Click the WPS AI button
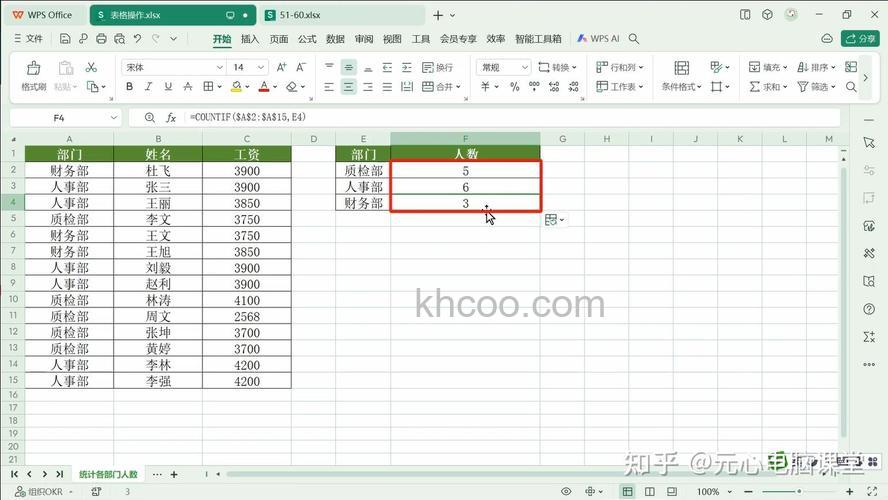The image size is (888, 500). [599, 39]
